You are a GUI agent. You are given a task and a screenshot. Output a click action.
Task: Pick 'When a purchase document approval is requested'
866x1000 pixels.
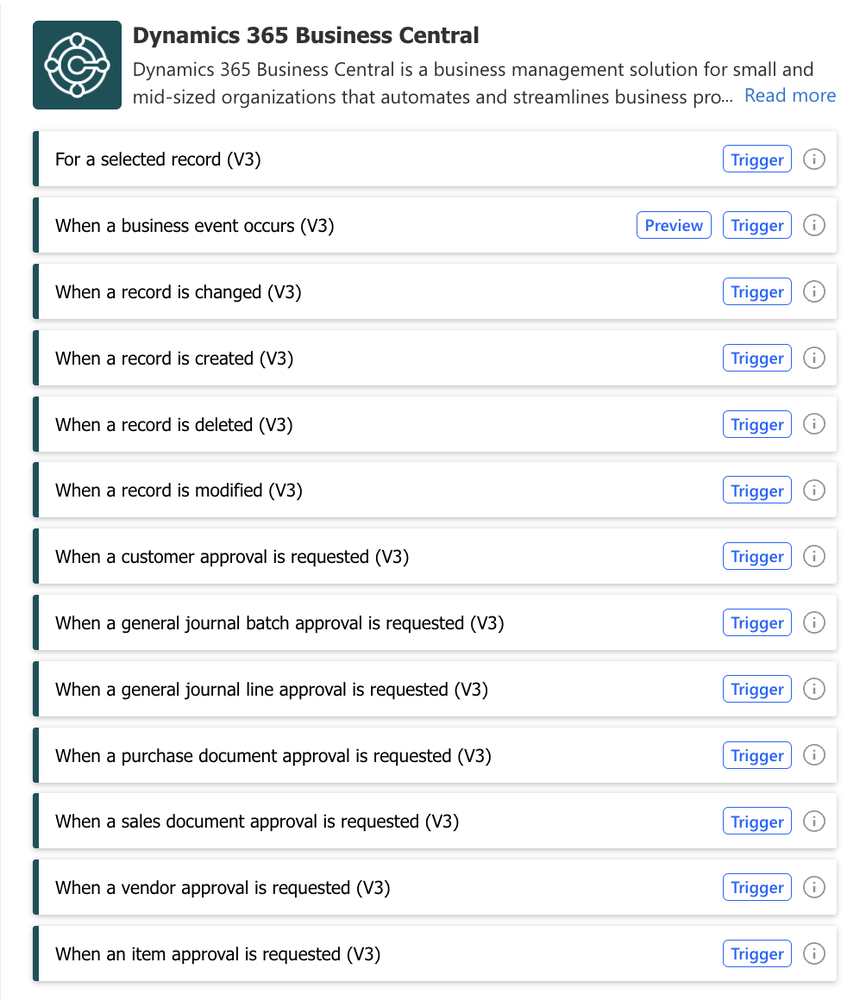tap(435, 755)
